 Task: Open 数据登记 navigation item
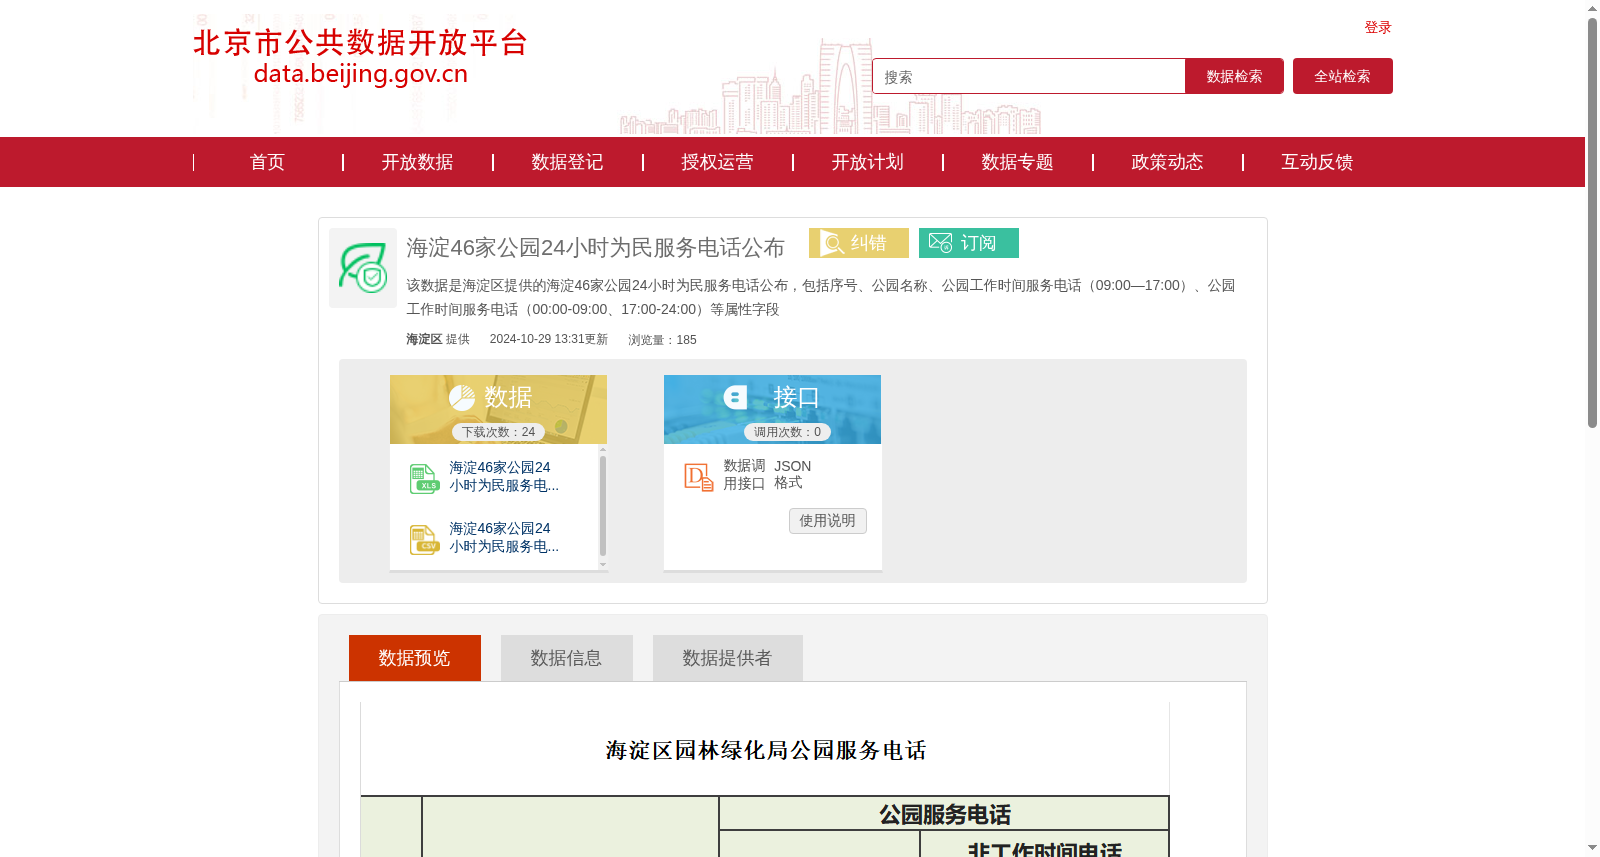coord(567,162)
